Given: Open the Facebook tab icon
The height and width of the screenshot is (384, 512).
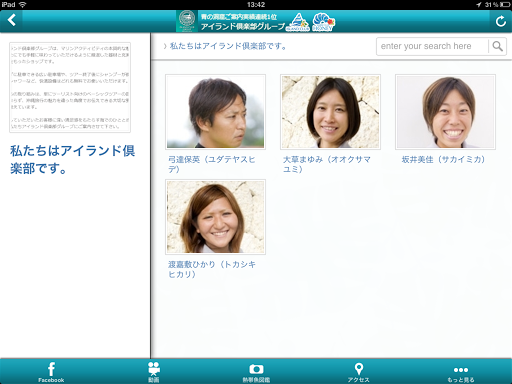Looking at the screenshot, I should click(x=51, y=372).
